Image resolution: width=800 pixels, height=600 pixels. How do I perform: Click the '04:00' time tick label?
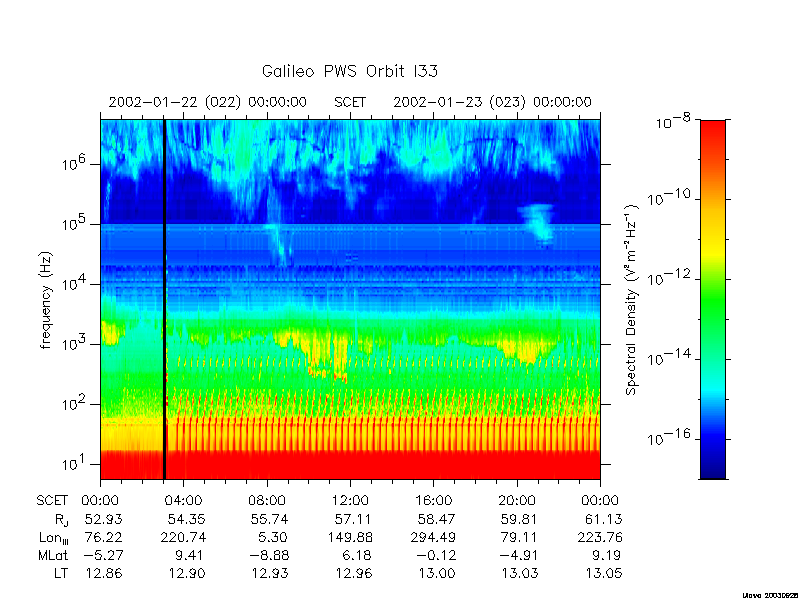pos(183,501)
